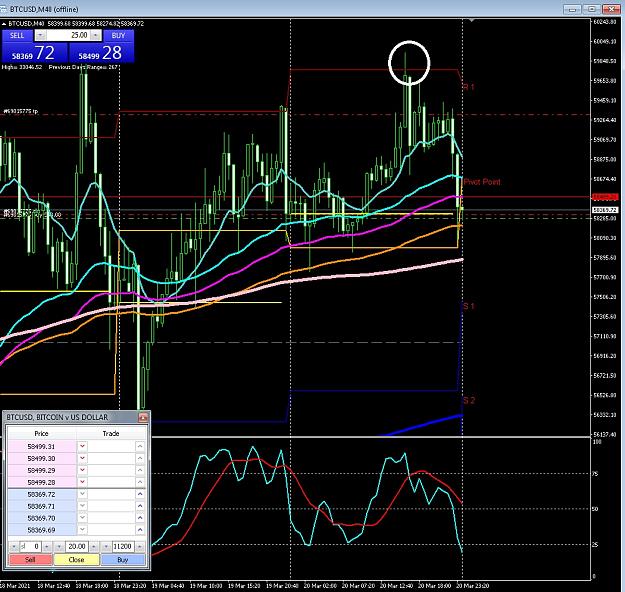
Task: Sell arrow on the 58369.69 row
Action: [x=82, y=530]
